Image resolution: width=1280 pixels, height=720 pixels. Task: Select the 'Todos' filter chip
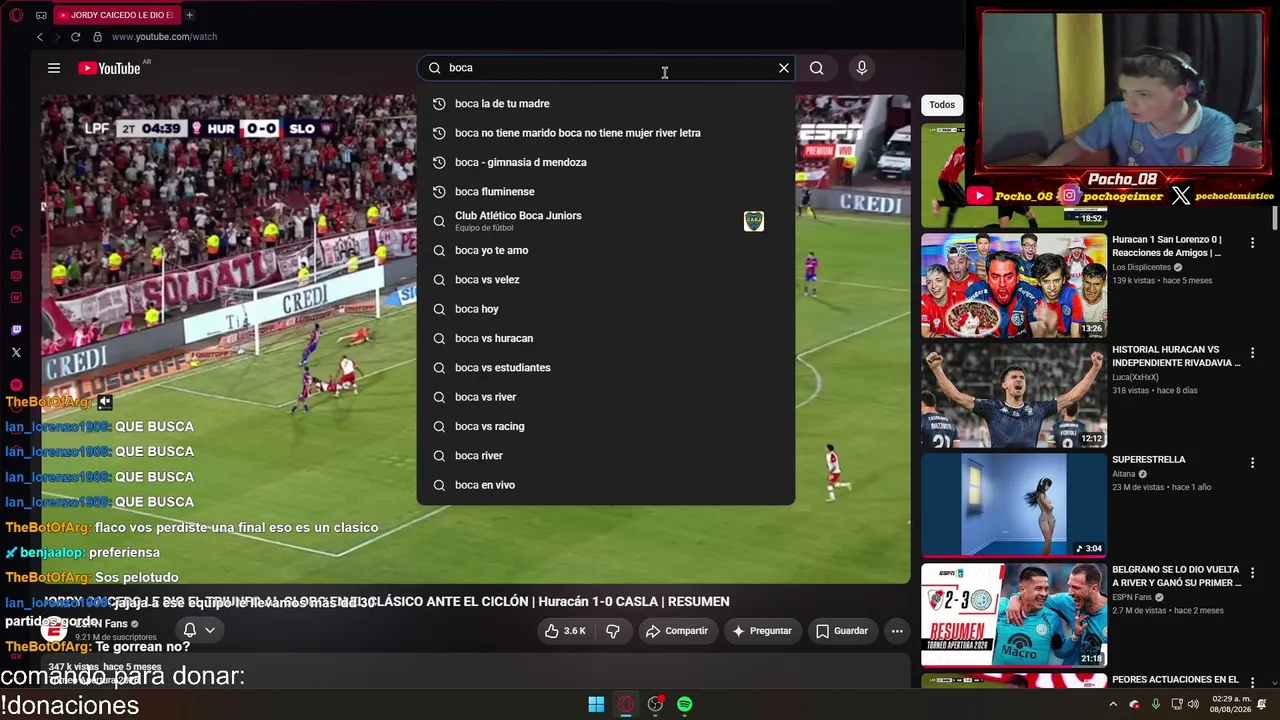pyautogui.click(x=942, y=104)
